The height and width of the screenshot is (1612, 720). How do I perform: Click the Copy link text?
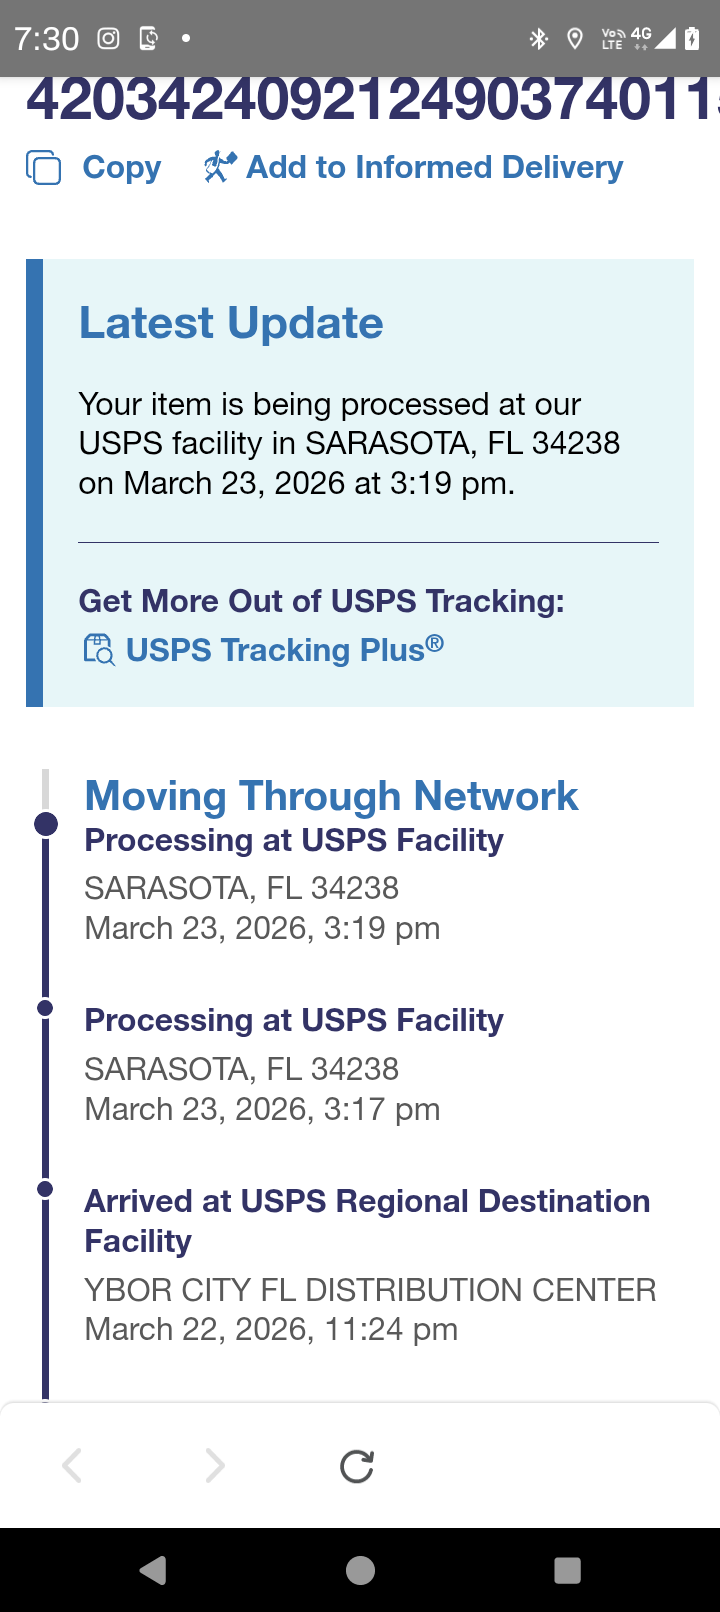point(121,167)
